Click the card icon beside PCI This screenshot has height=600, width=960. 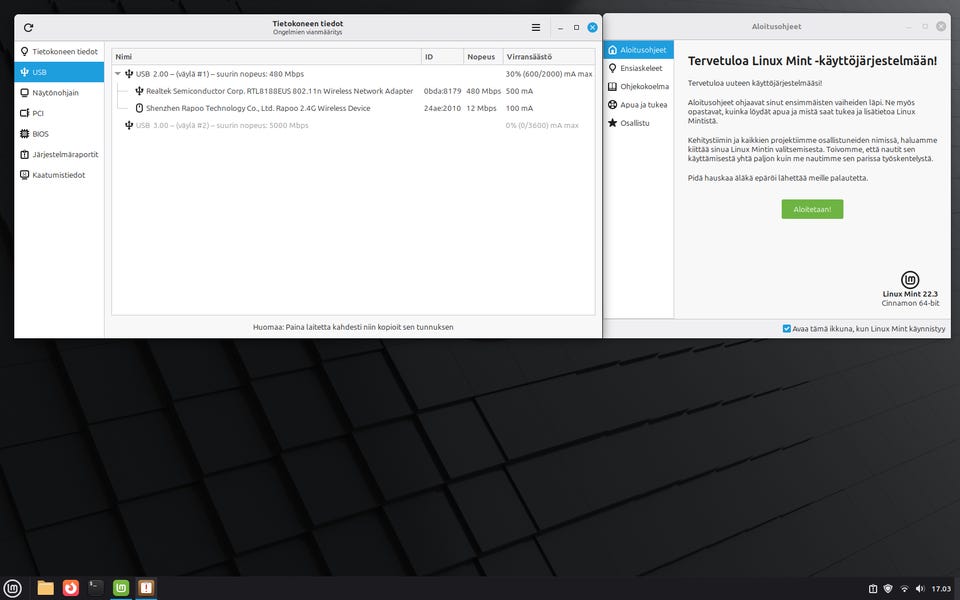pyautogui.click(x=24, y=113)
